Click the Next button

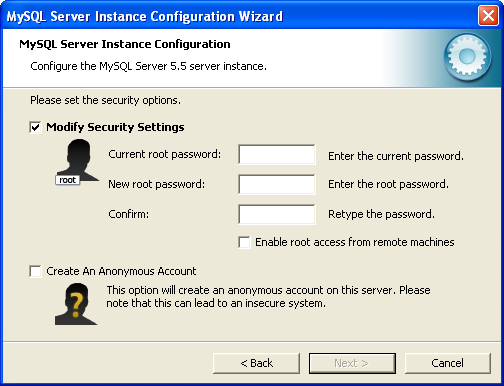pos(352,363)
